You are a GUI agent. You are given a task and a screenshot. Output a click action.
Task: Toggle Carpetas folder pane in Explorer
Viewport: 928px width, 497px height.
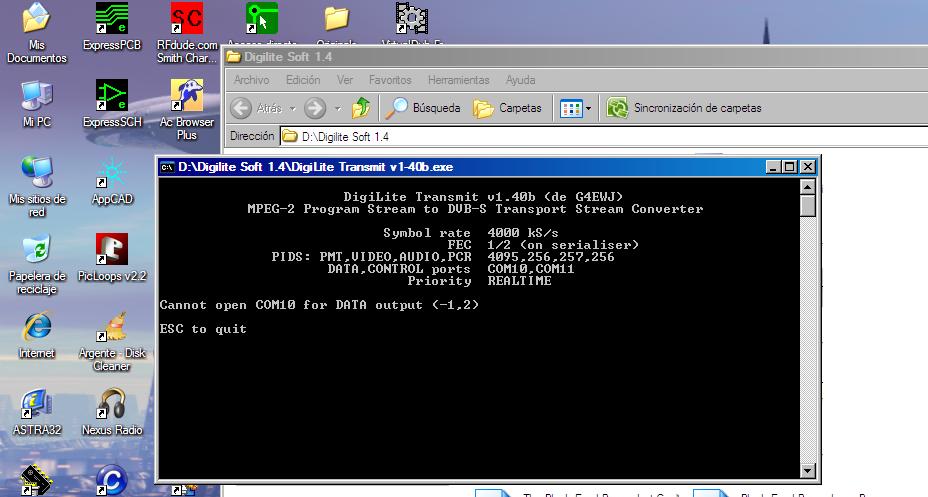point(507,108)
